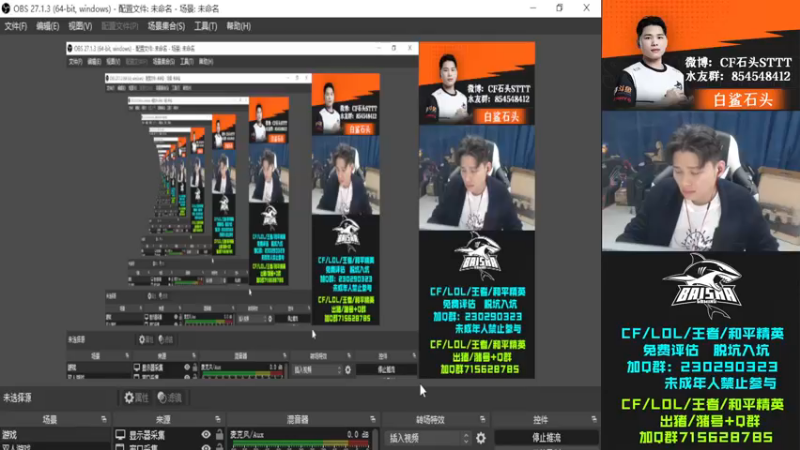
Task: Click the 麦克风/Aux mixer label
Action: tap(247, 434)
